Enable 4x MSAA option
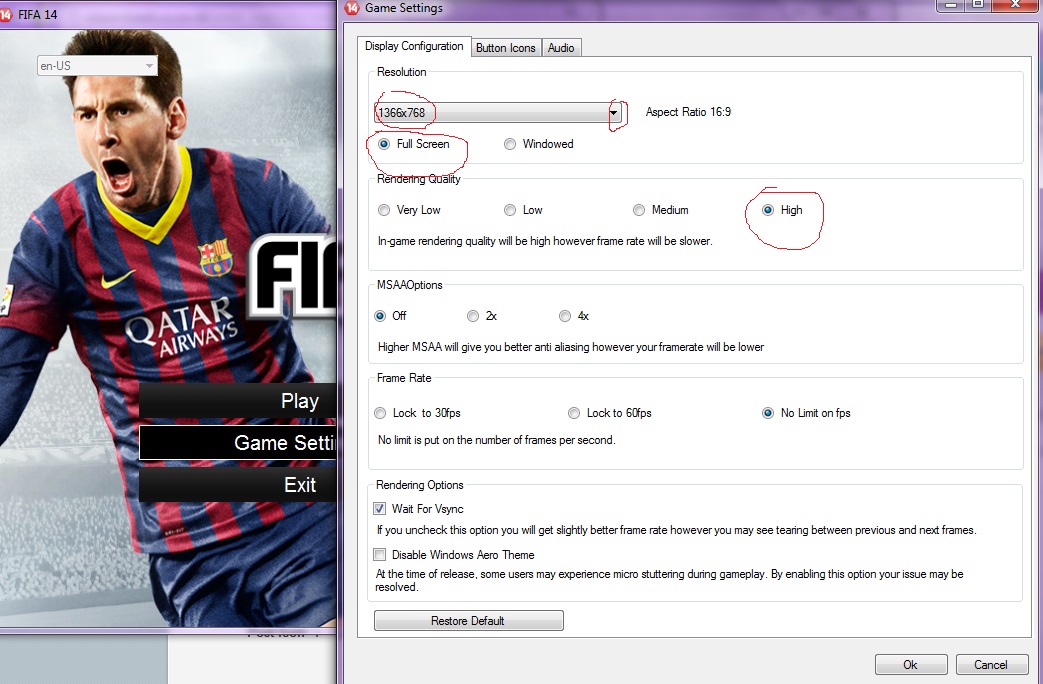Image resolution: width=1043 pixels, height=684 pixels. [566, 316]
